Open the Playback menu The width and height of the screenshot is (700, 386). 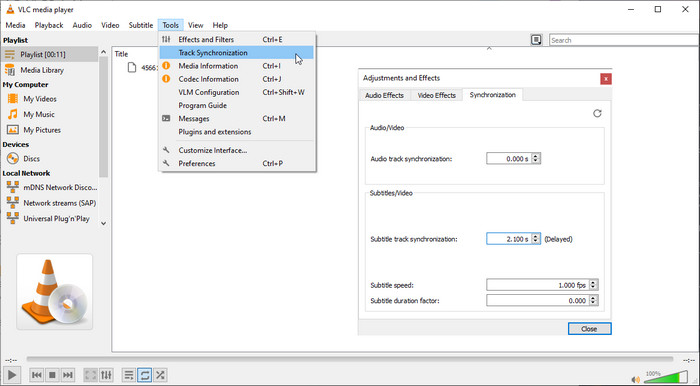(x=49, y=25)
